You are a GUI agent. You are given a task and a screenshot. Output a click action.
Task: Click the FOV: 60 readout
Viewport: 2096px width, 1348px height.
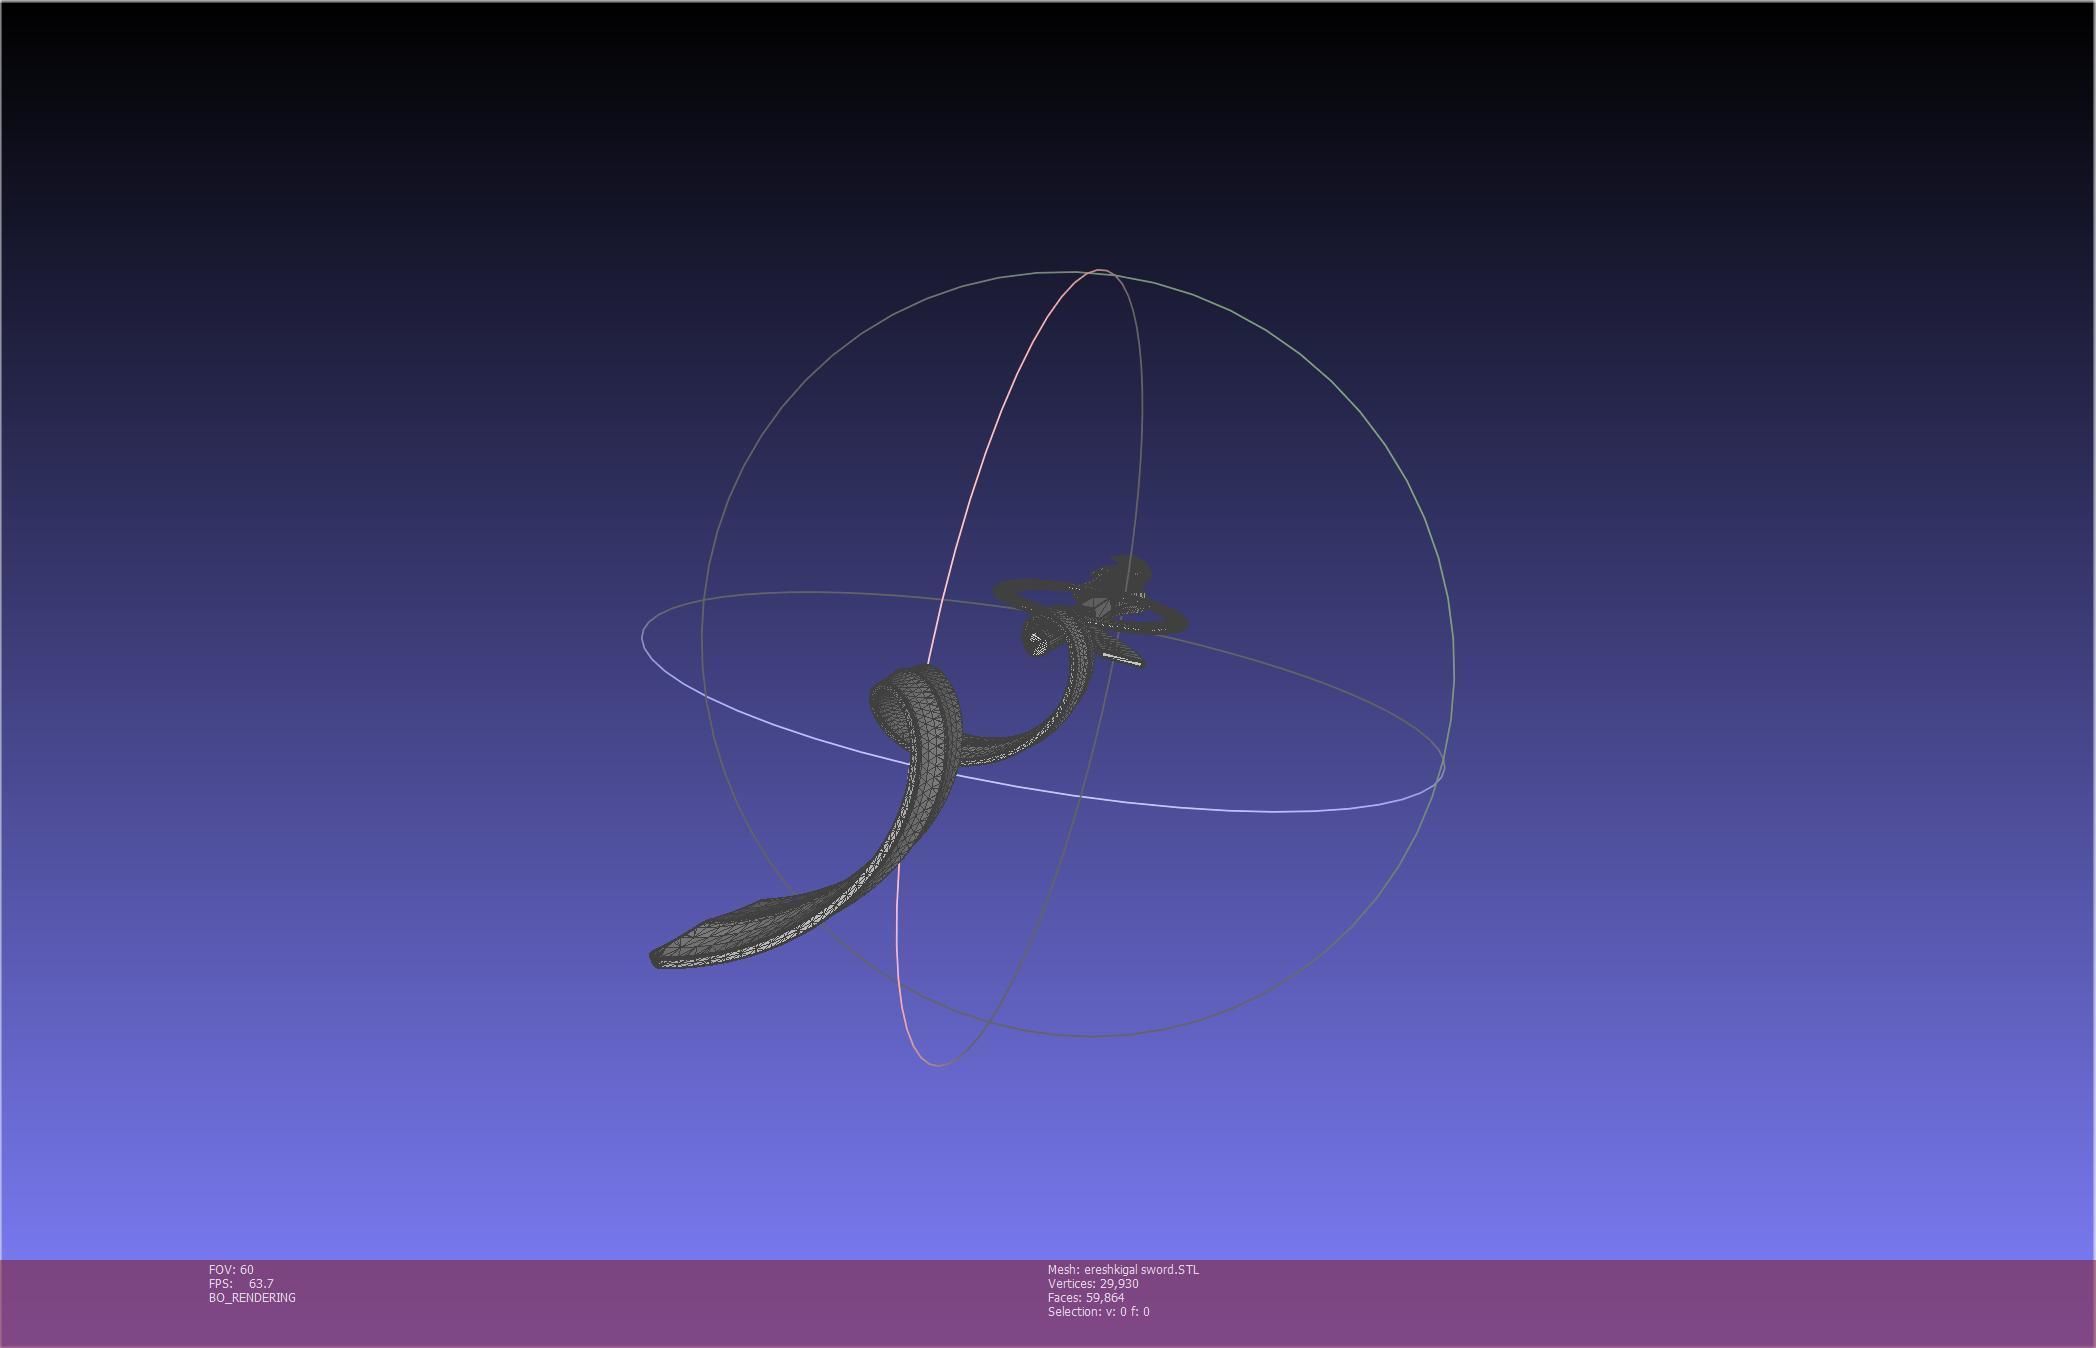click(231, 1270)
